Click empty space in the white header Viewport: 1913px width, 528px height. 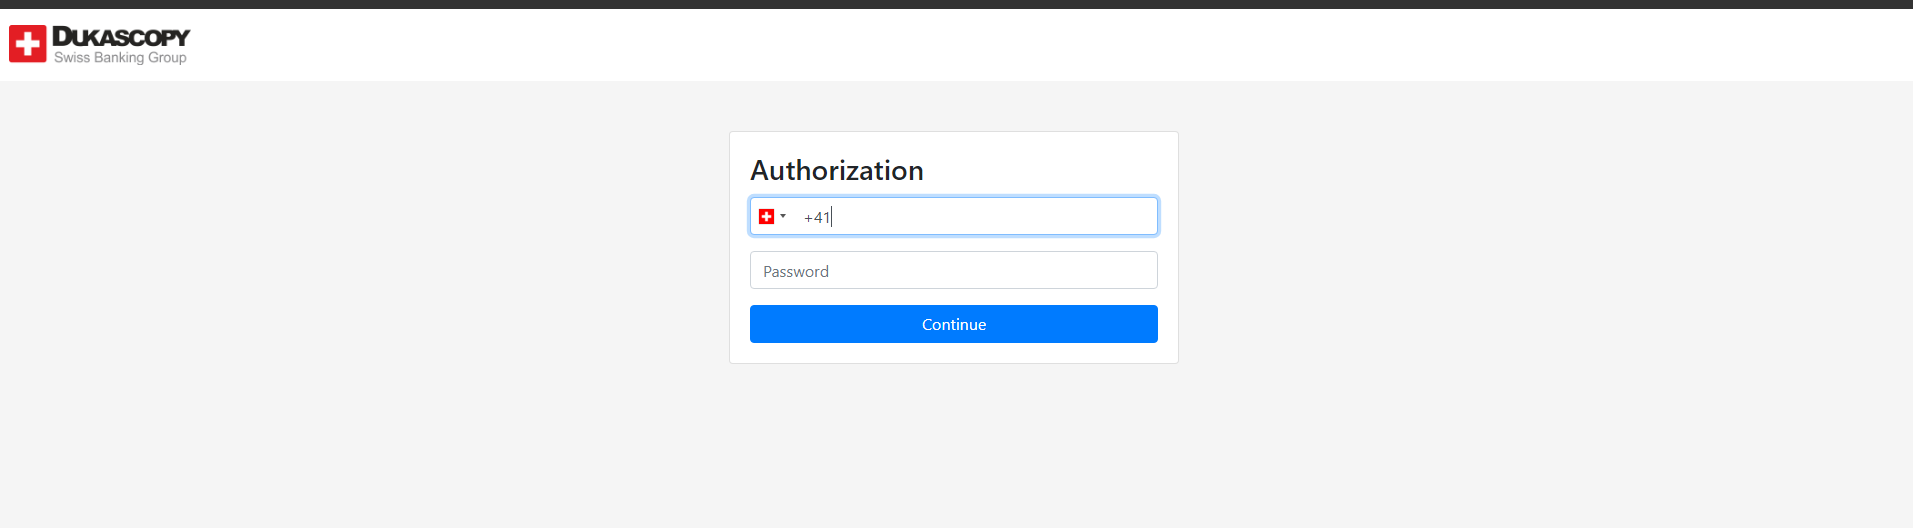click(x=1000, y=45)
